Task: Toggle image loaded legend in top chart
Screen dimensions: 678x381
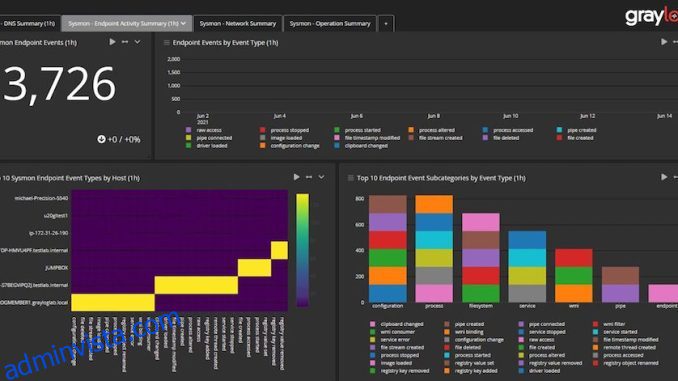Action: (x=281, y=138)
